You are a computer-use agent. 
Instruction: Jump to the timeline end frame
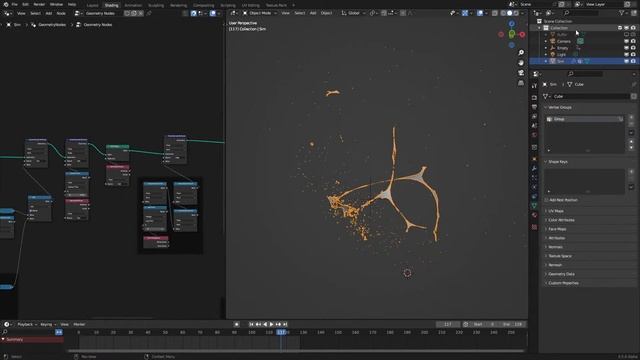[285, 324]
